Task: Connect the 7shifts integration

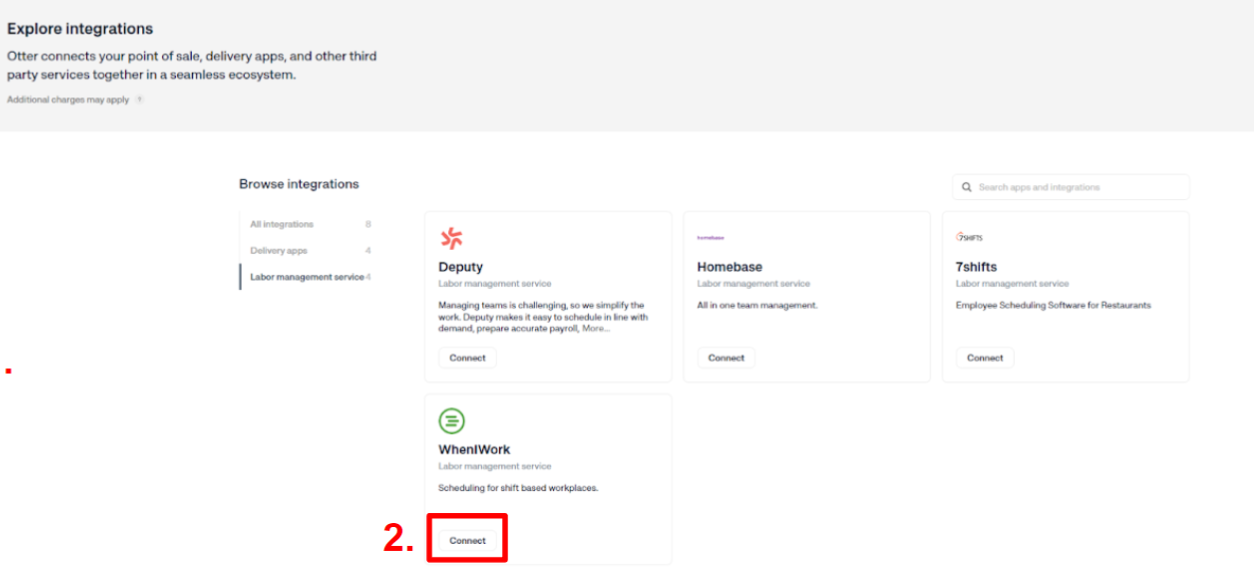Action: pyautogui.click(x=985, y=358)
